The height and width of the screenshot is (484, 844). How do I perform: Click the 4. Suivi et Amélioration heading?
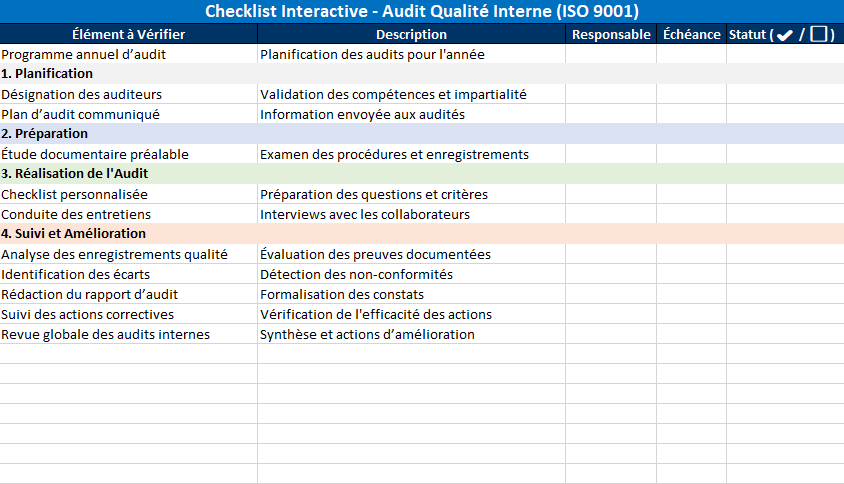pyautogui.click(x=74, y=234)
